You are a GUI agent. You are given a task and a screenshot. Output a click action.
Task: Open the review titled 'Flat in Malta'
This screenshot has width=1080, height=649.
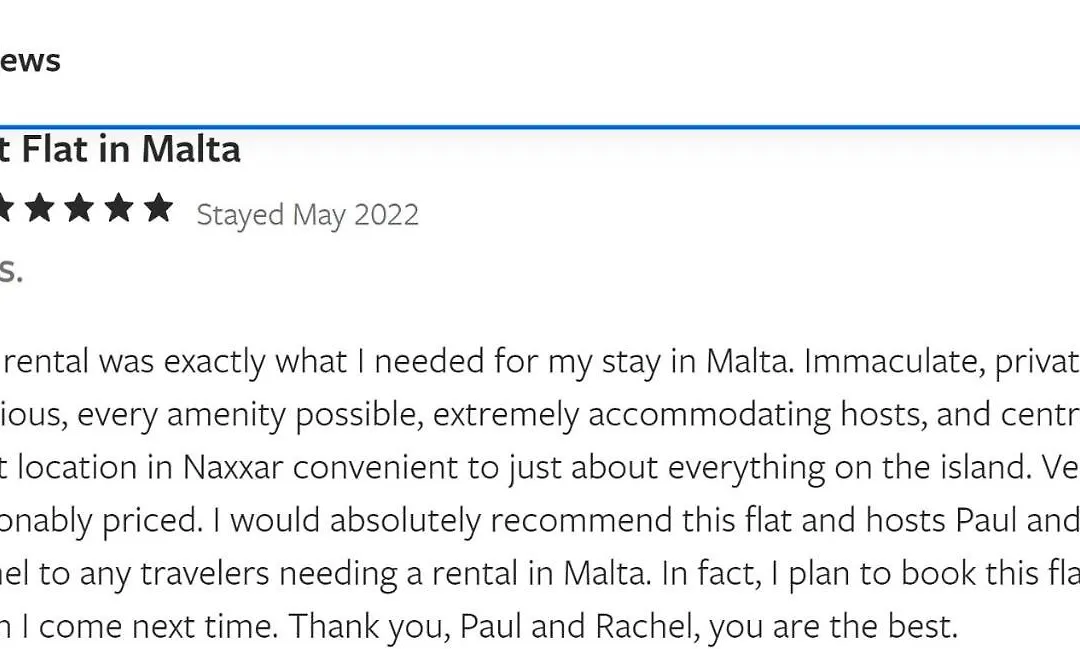click(120, 149)
